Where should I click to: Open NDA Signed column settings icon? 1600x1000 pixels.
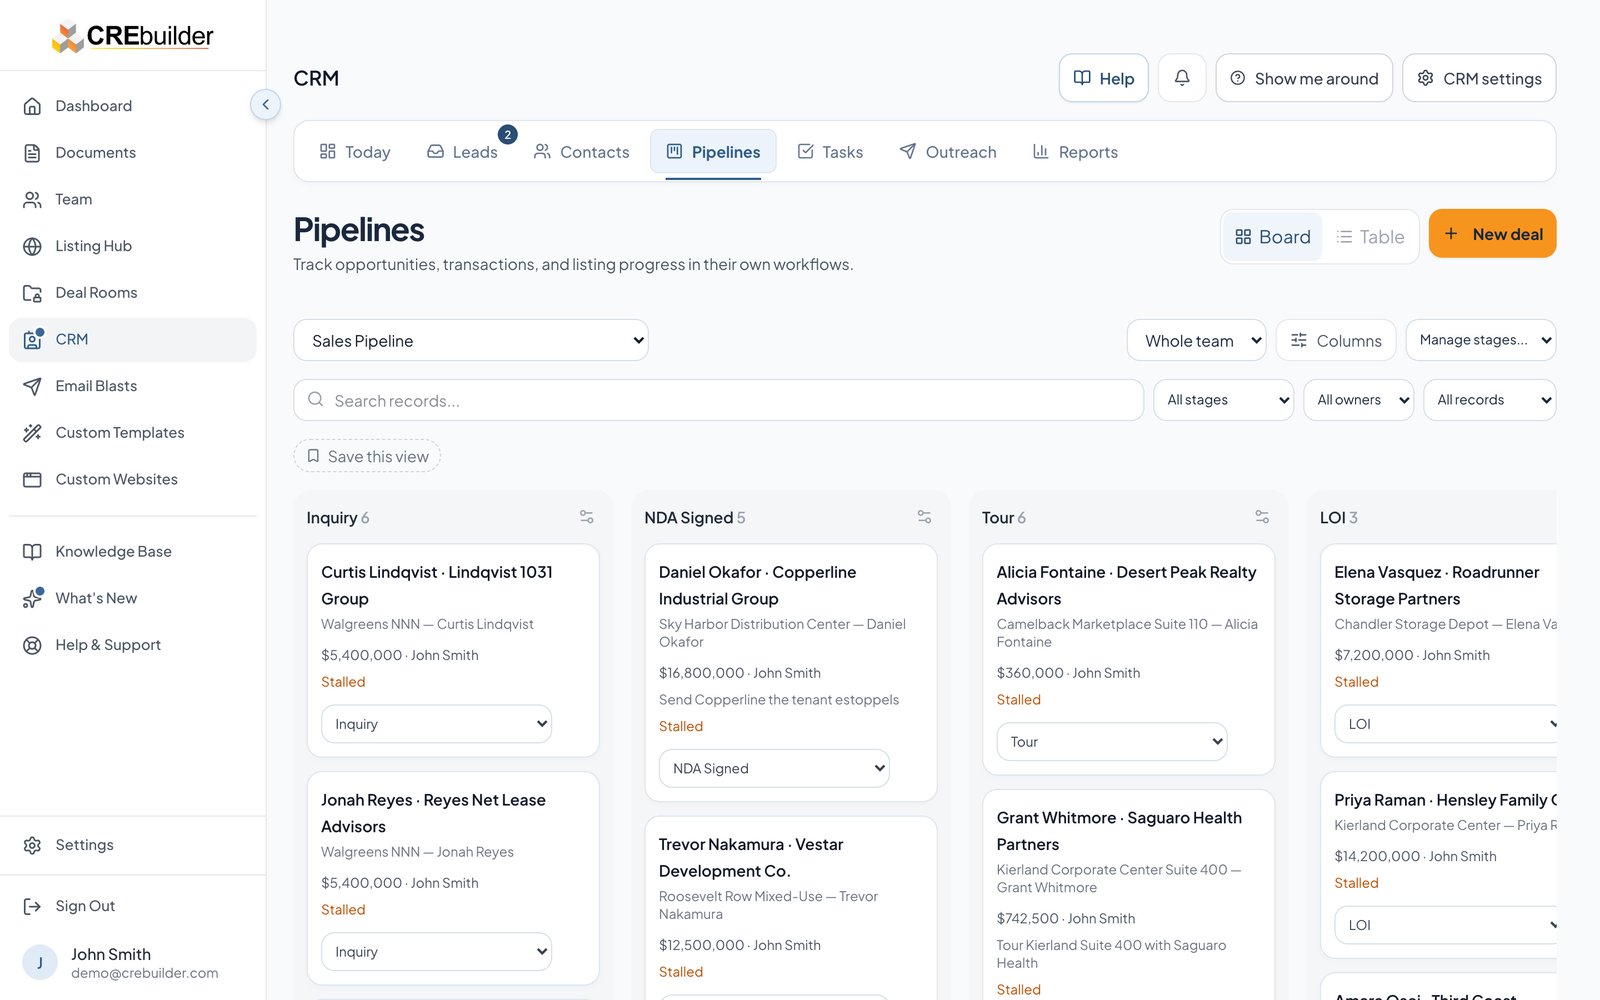[924, 517]
